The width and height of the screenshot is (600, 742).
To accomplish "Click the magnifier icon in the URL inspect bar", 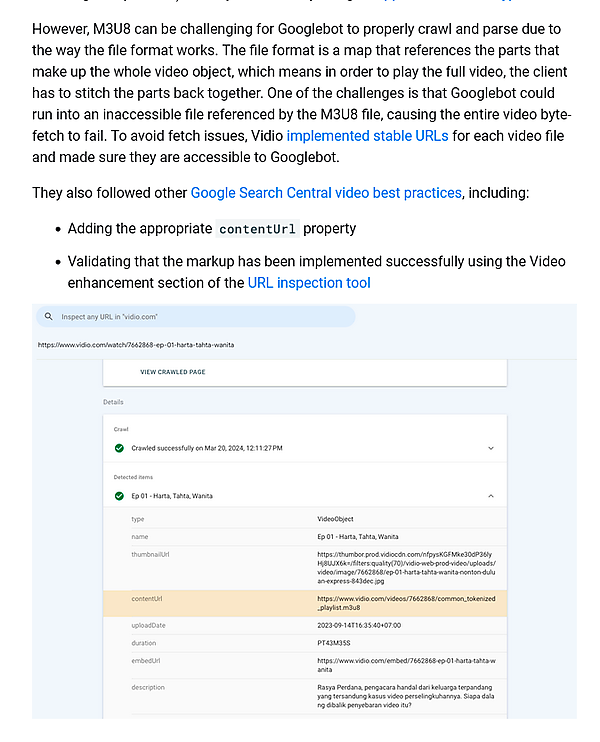I will click(48, 317).
